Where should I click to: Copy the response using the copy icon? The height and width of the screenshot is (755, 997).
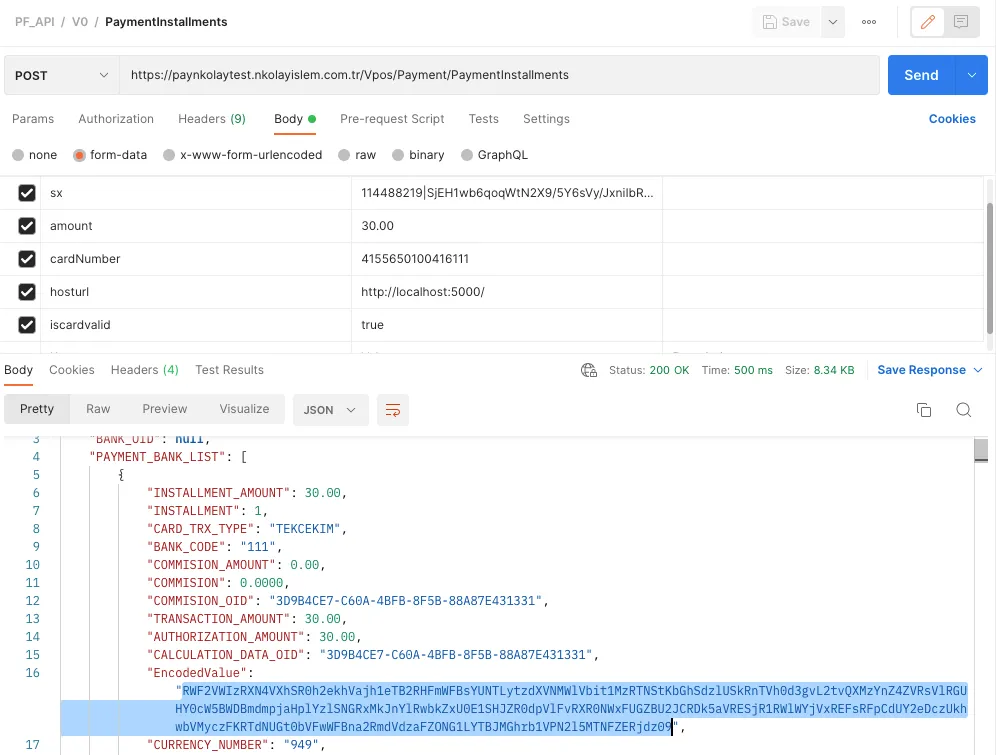click(924, 410)
